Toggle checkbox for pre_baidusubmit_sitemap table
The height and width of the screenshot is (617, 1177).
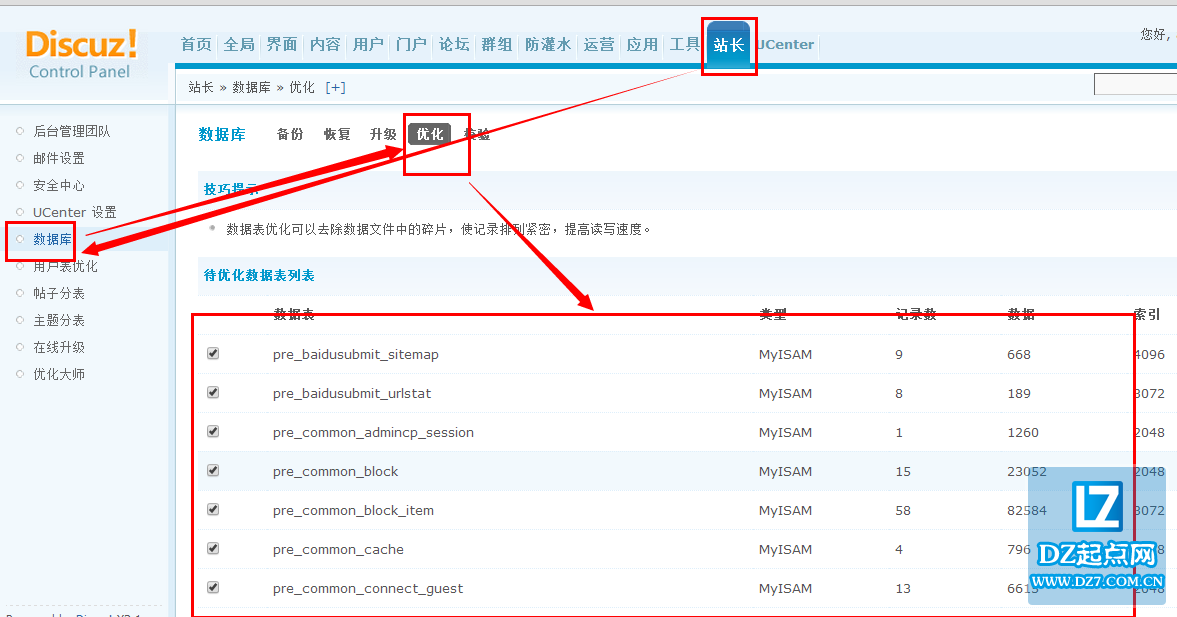[x=212, y=354]
